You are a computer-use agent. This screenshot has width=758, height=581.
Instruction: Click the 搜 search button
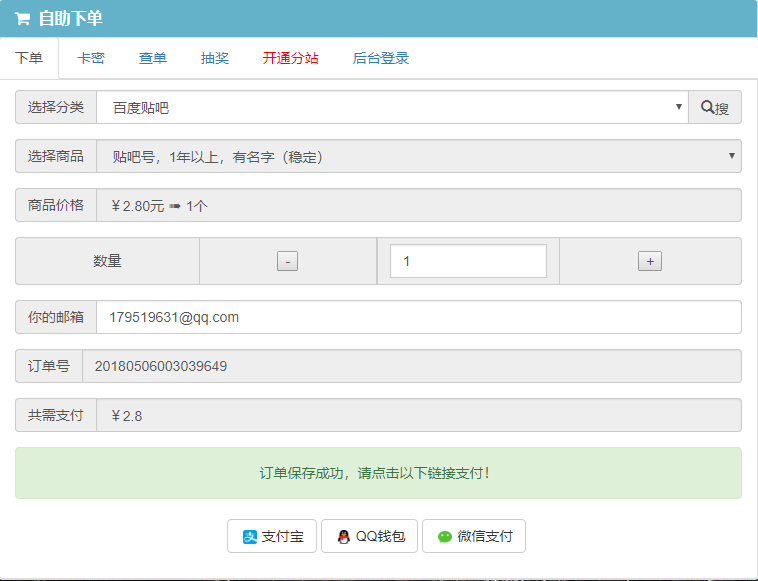point(715,107)
